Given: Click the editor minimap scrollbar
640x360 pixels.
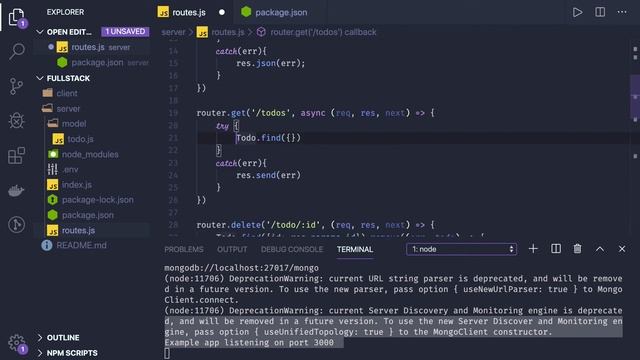Looking at the screenshot, I should (x=635, y=98).
